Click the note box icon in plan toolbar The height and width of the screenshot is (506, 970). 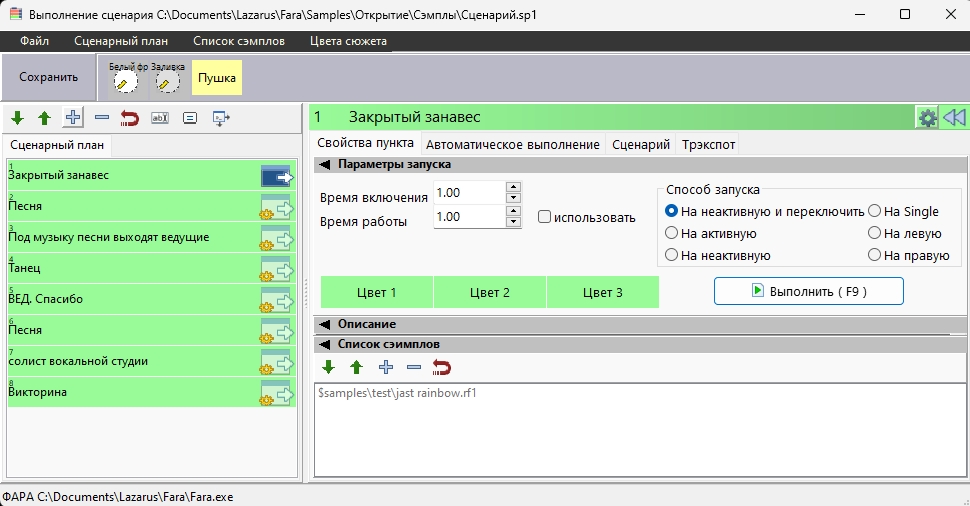[190, 118]
